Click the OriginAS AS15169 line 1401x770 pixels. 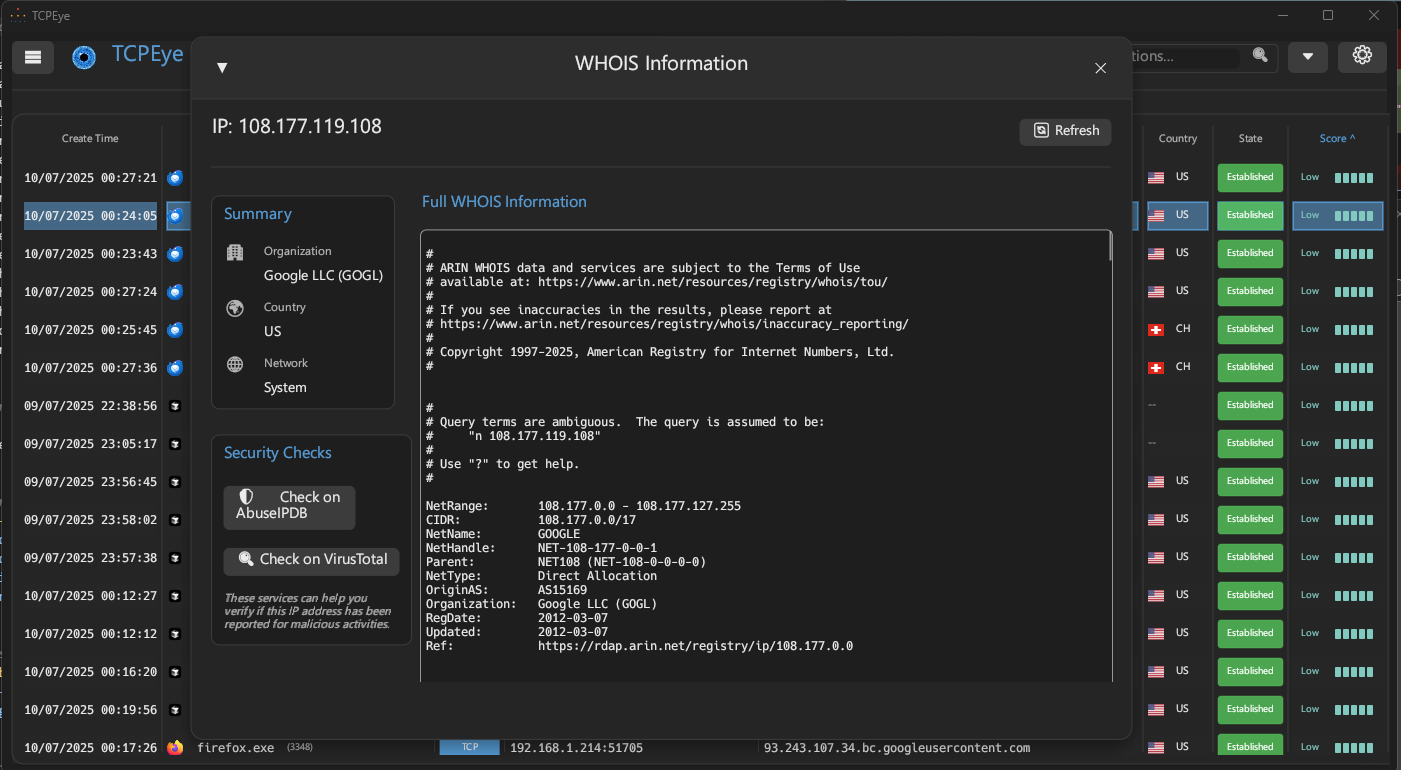point(507,590)
